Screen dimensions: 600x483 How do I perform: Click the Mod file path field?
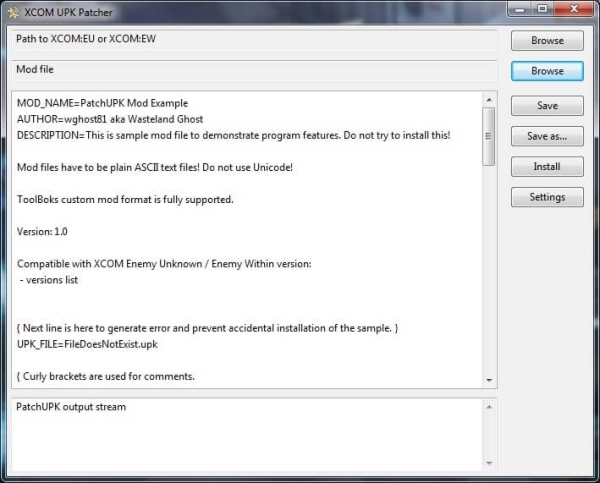pos(253,71)
